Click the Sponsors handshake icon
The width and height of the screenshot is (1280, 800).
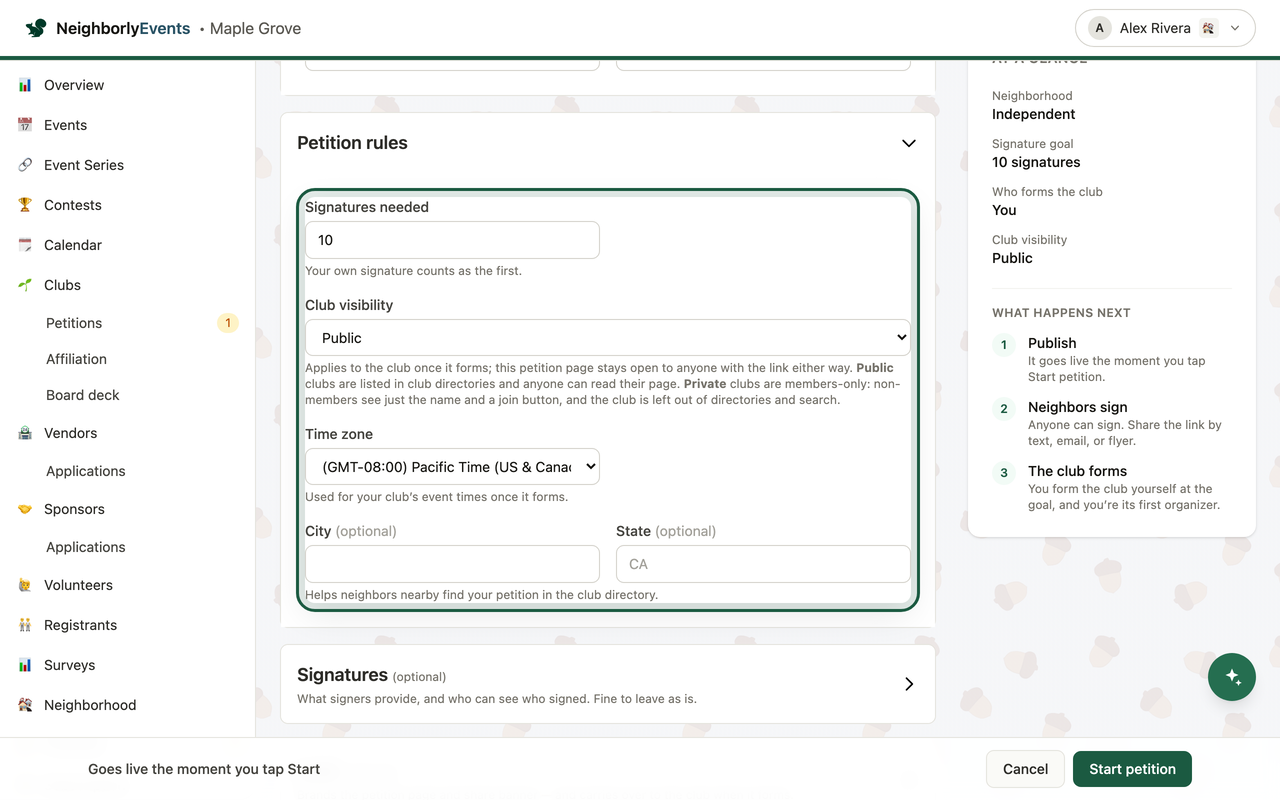click(25, 509)
